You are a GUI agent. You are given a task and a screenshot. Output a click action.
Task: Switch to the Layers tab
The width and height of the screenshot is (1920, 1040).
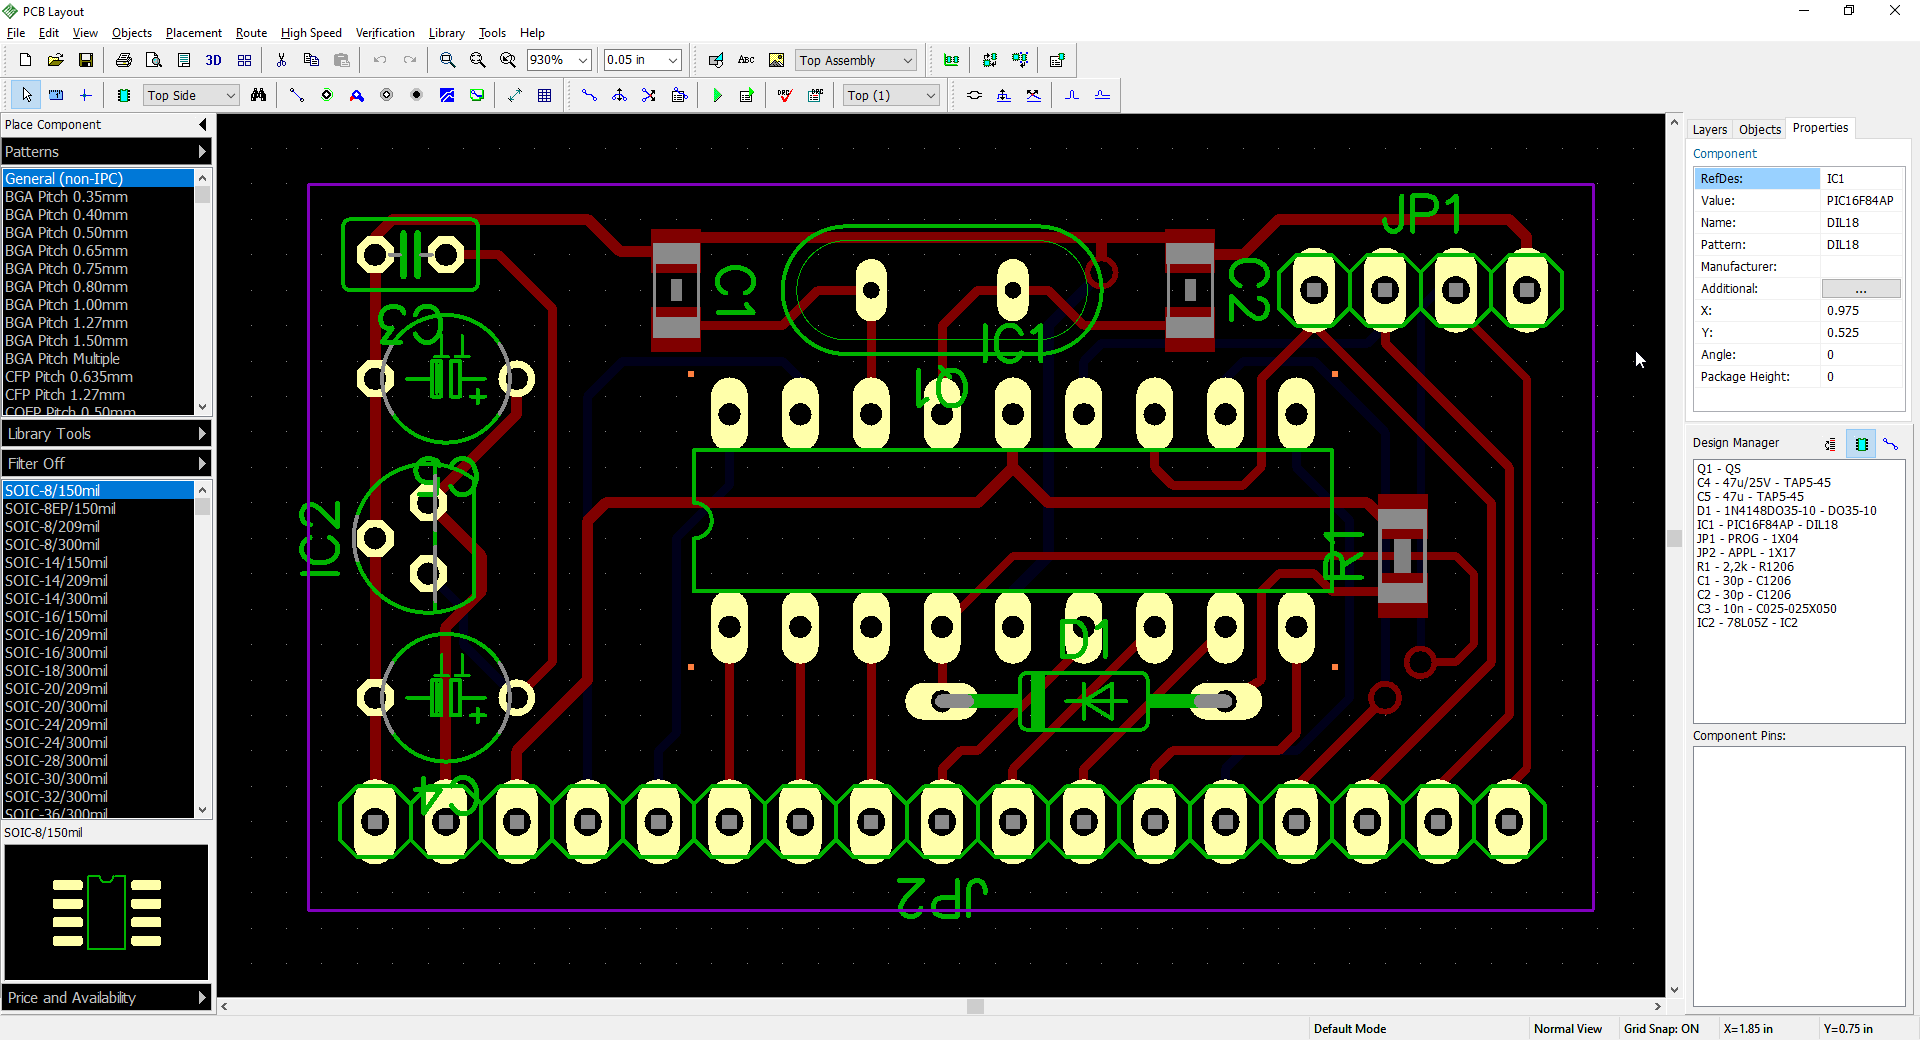tap(1709, 129)
